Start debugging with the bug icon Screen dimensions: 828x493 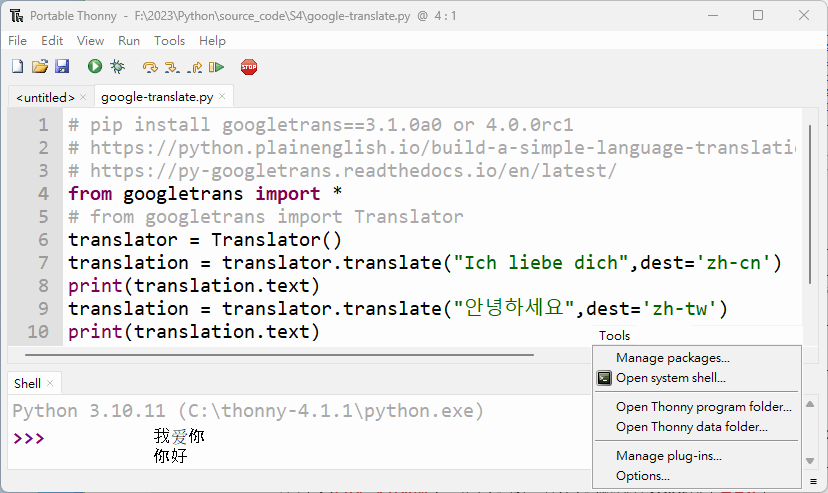pos(117,67)
